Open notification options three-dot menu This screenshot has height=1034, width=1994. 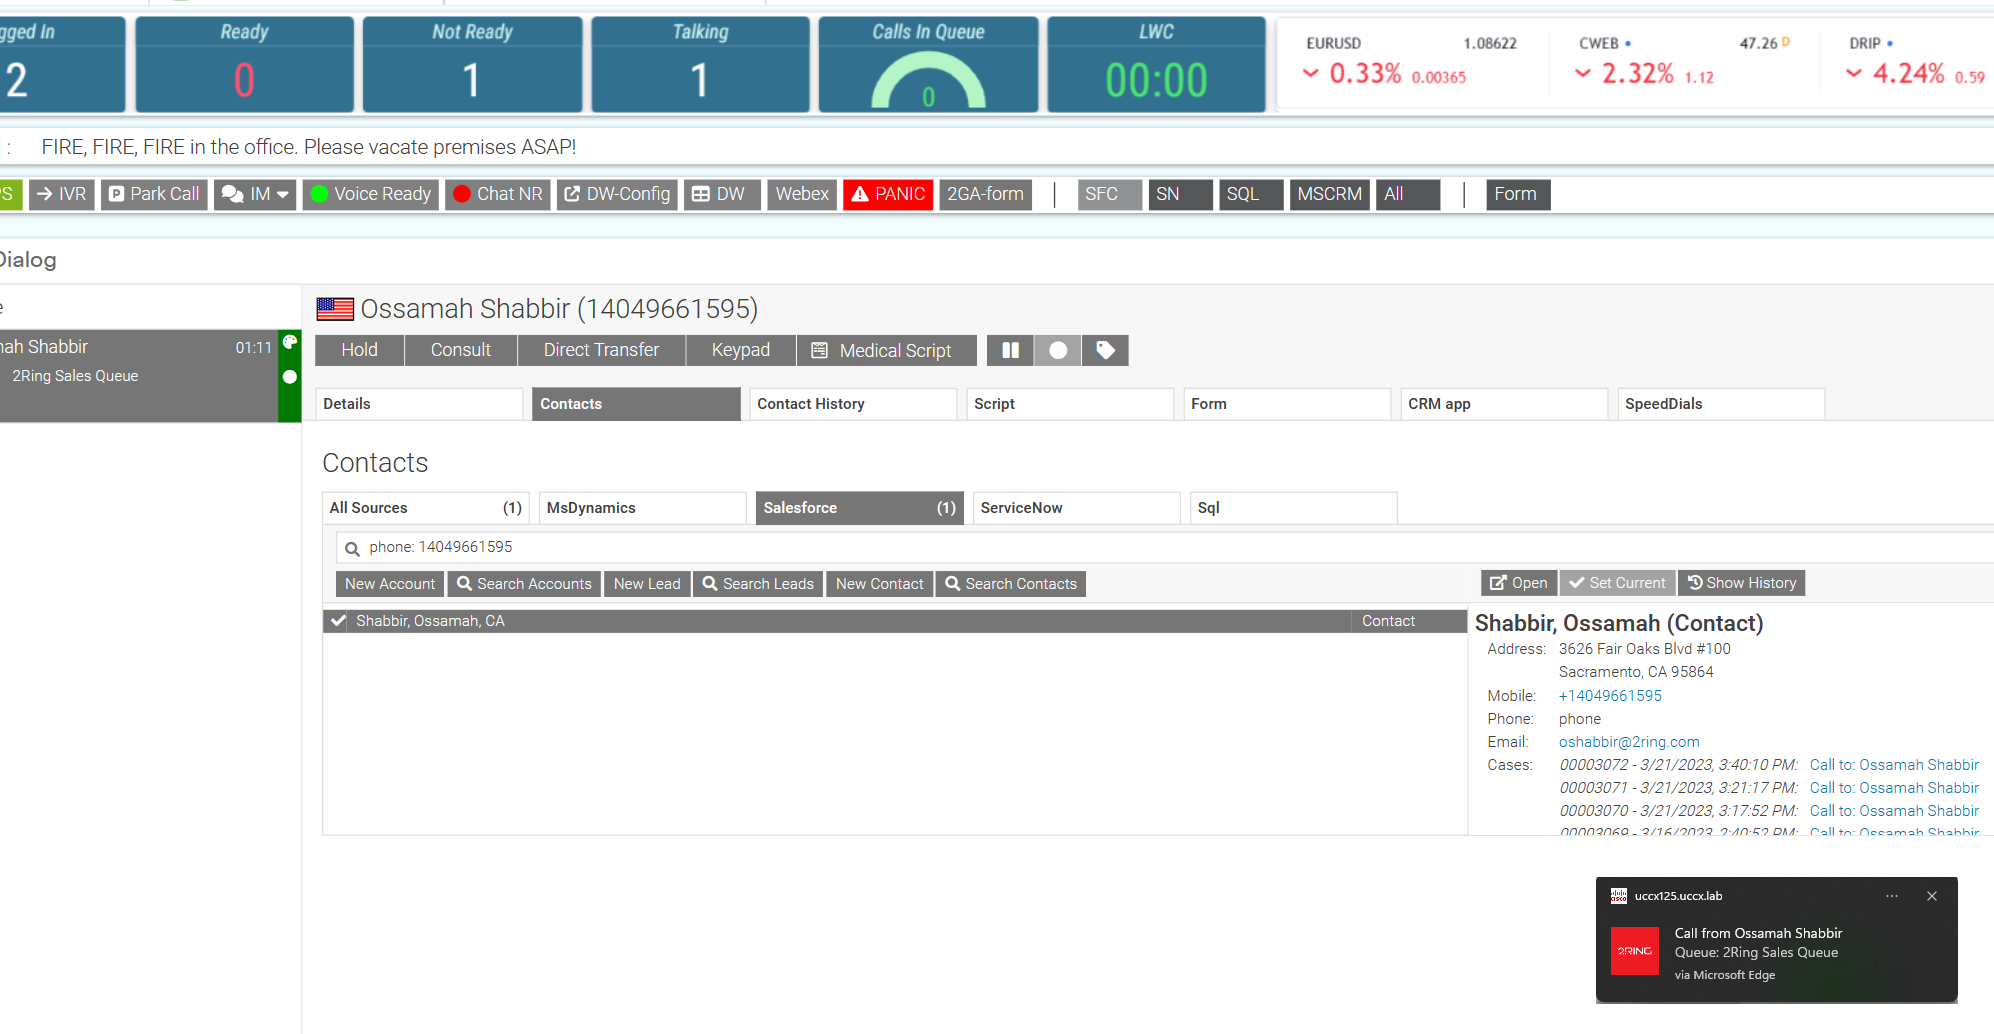tap(1891, 896)
